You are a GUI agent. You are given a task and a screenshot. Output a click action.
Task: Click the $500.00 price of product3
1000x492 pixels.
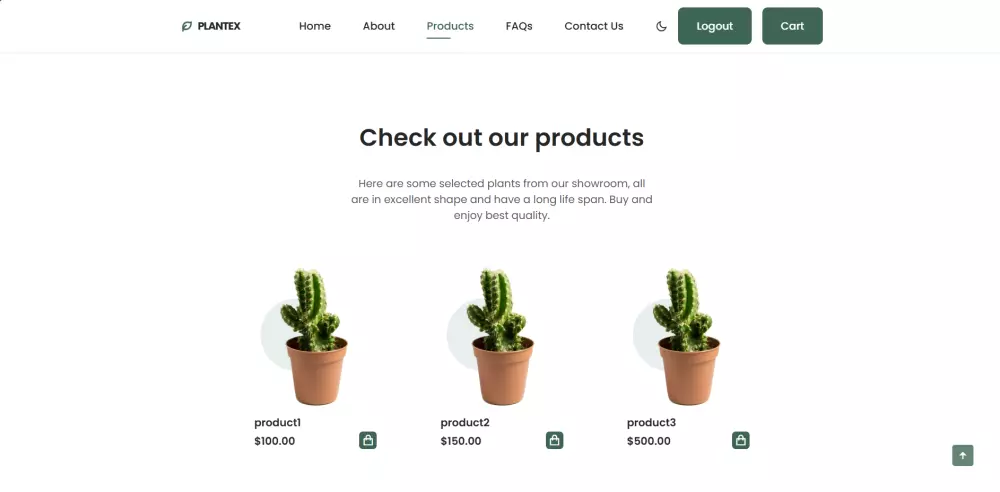[x=649, y=441]
